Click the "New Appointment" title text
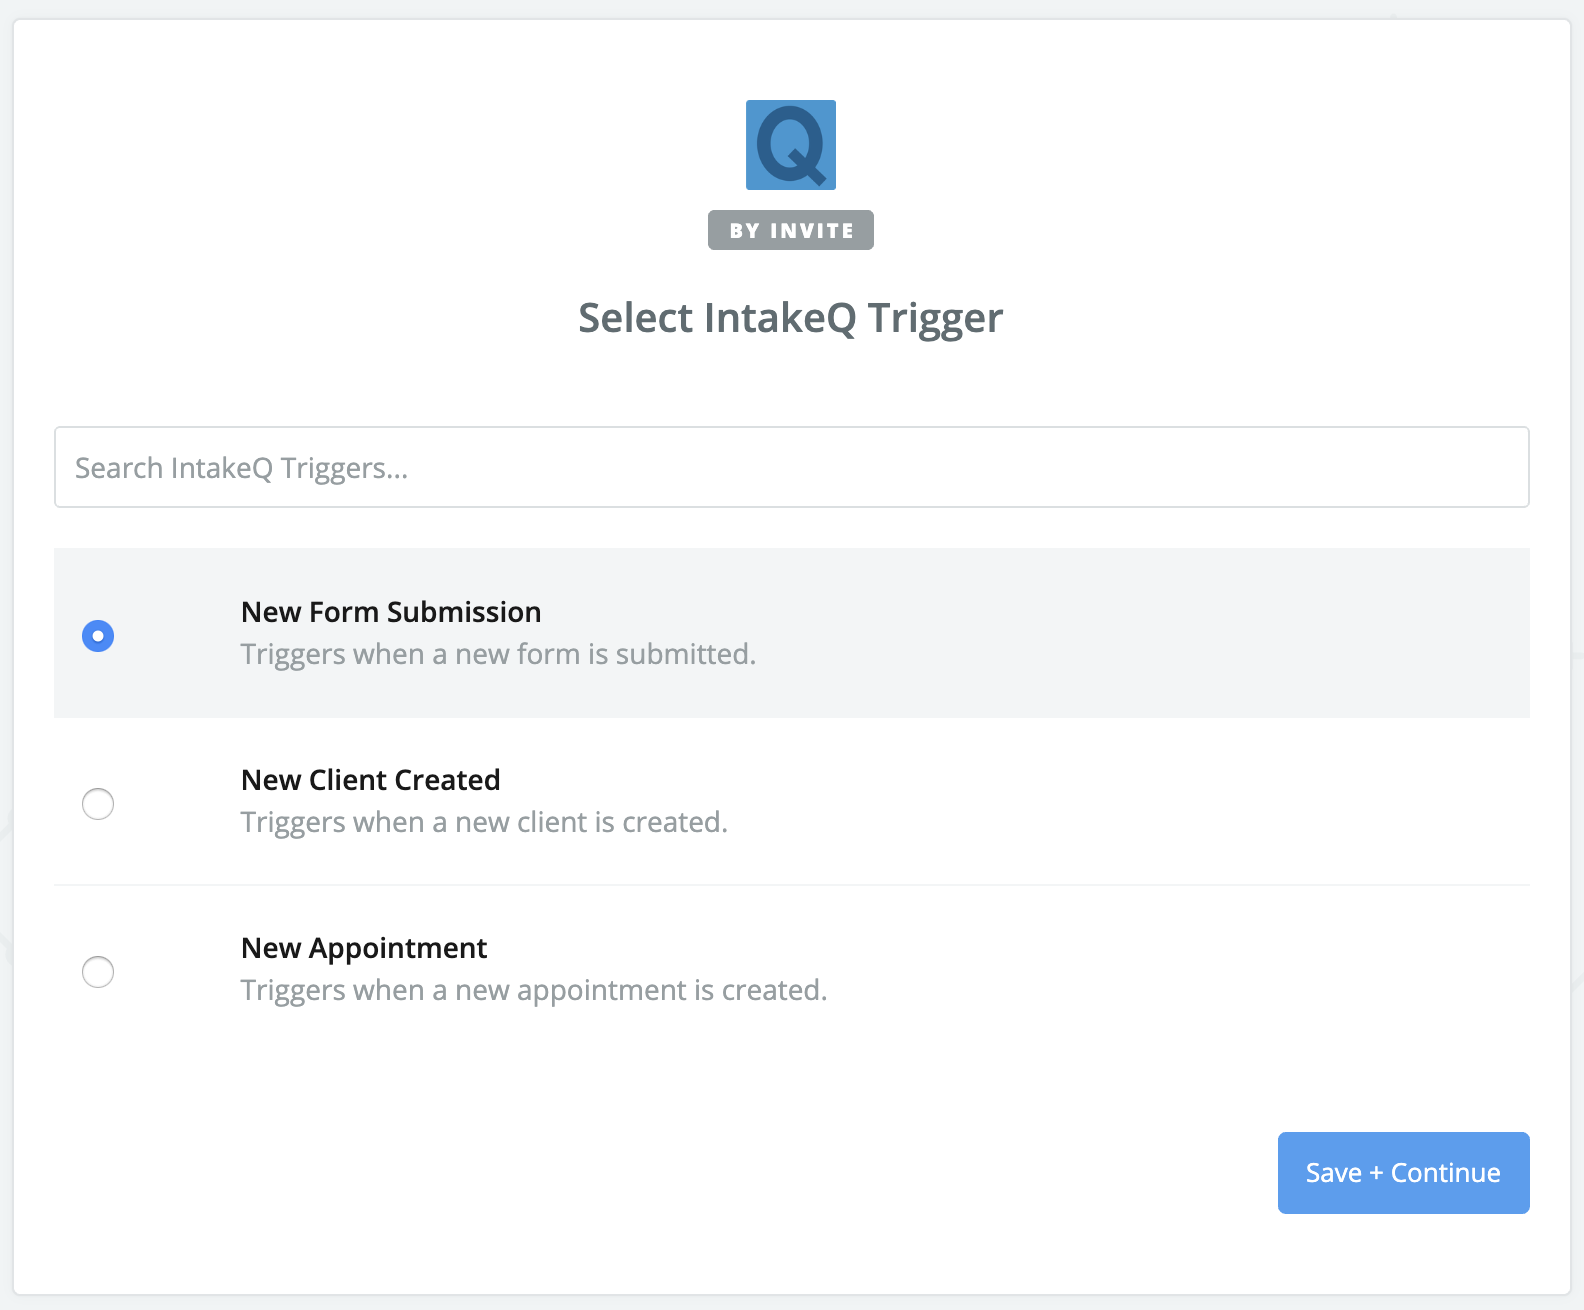This screenshot has width=1584, height=1310. (x=364, y=948)
